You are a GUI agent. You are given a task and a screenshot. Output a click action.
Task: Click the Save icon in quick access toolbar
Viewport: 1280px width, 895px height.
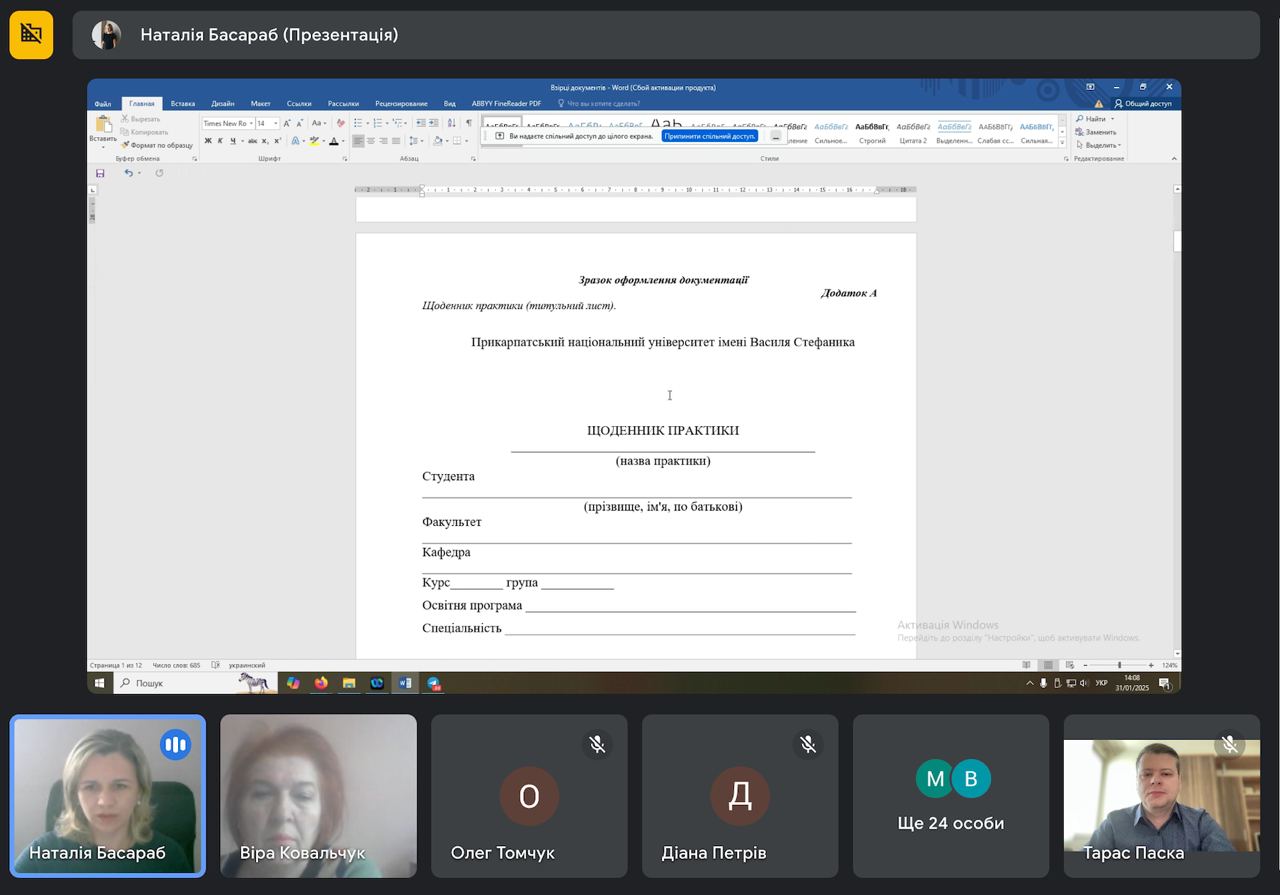coord(100,173)
